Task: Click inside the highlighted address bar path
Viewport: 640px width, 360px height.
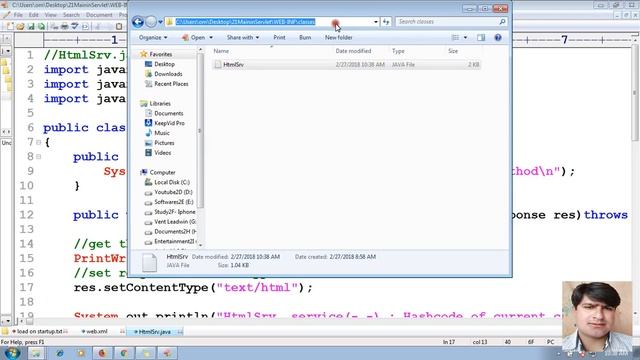Action: point(245,22)
